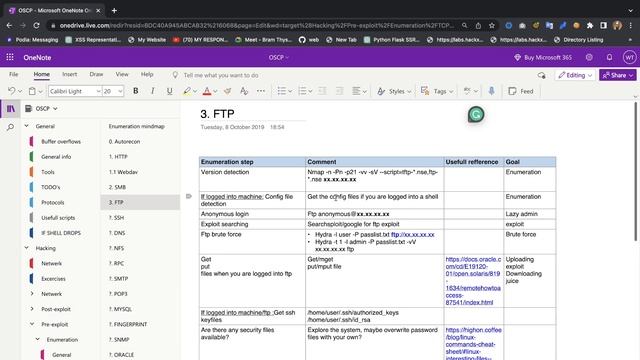Open the highon.coffee linux commands link
The height and width of the screenshot is (360, 640).
pyautogui.click(x=473, y=344)
